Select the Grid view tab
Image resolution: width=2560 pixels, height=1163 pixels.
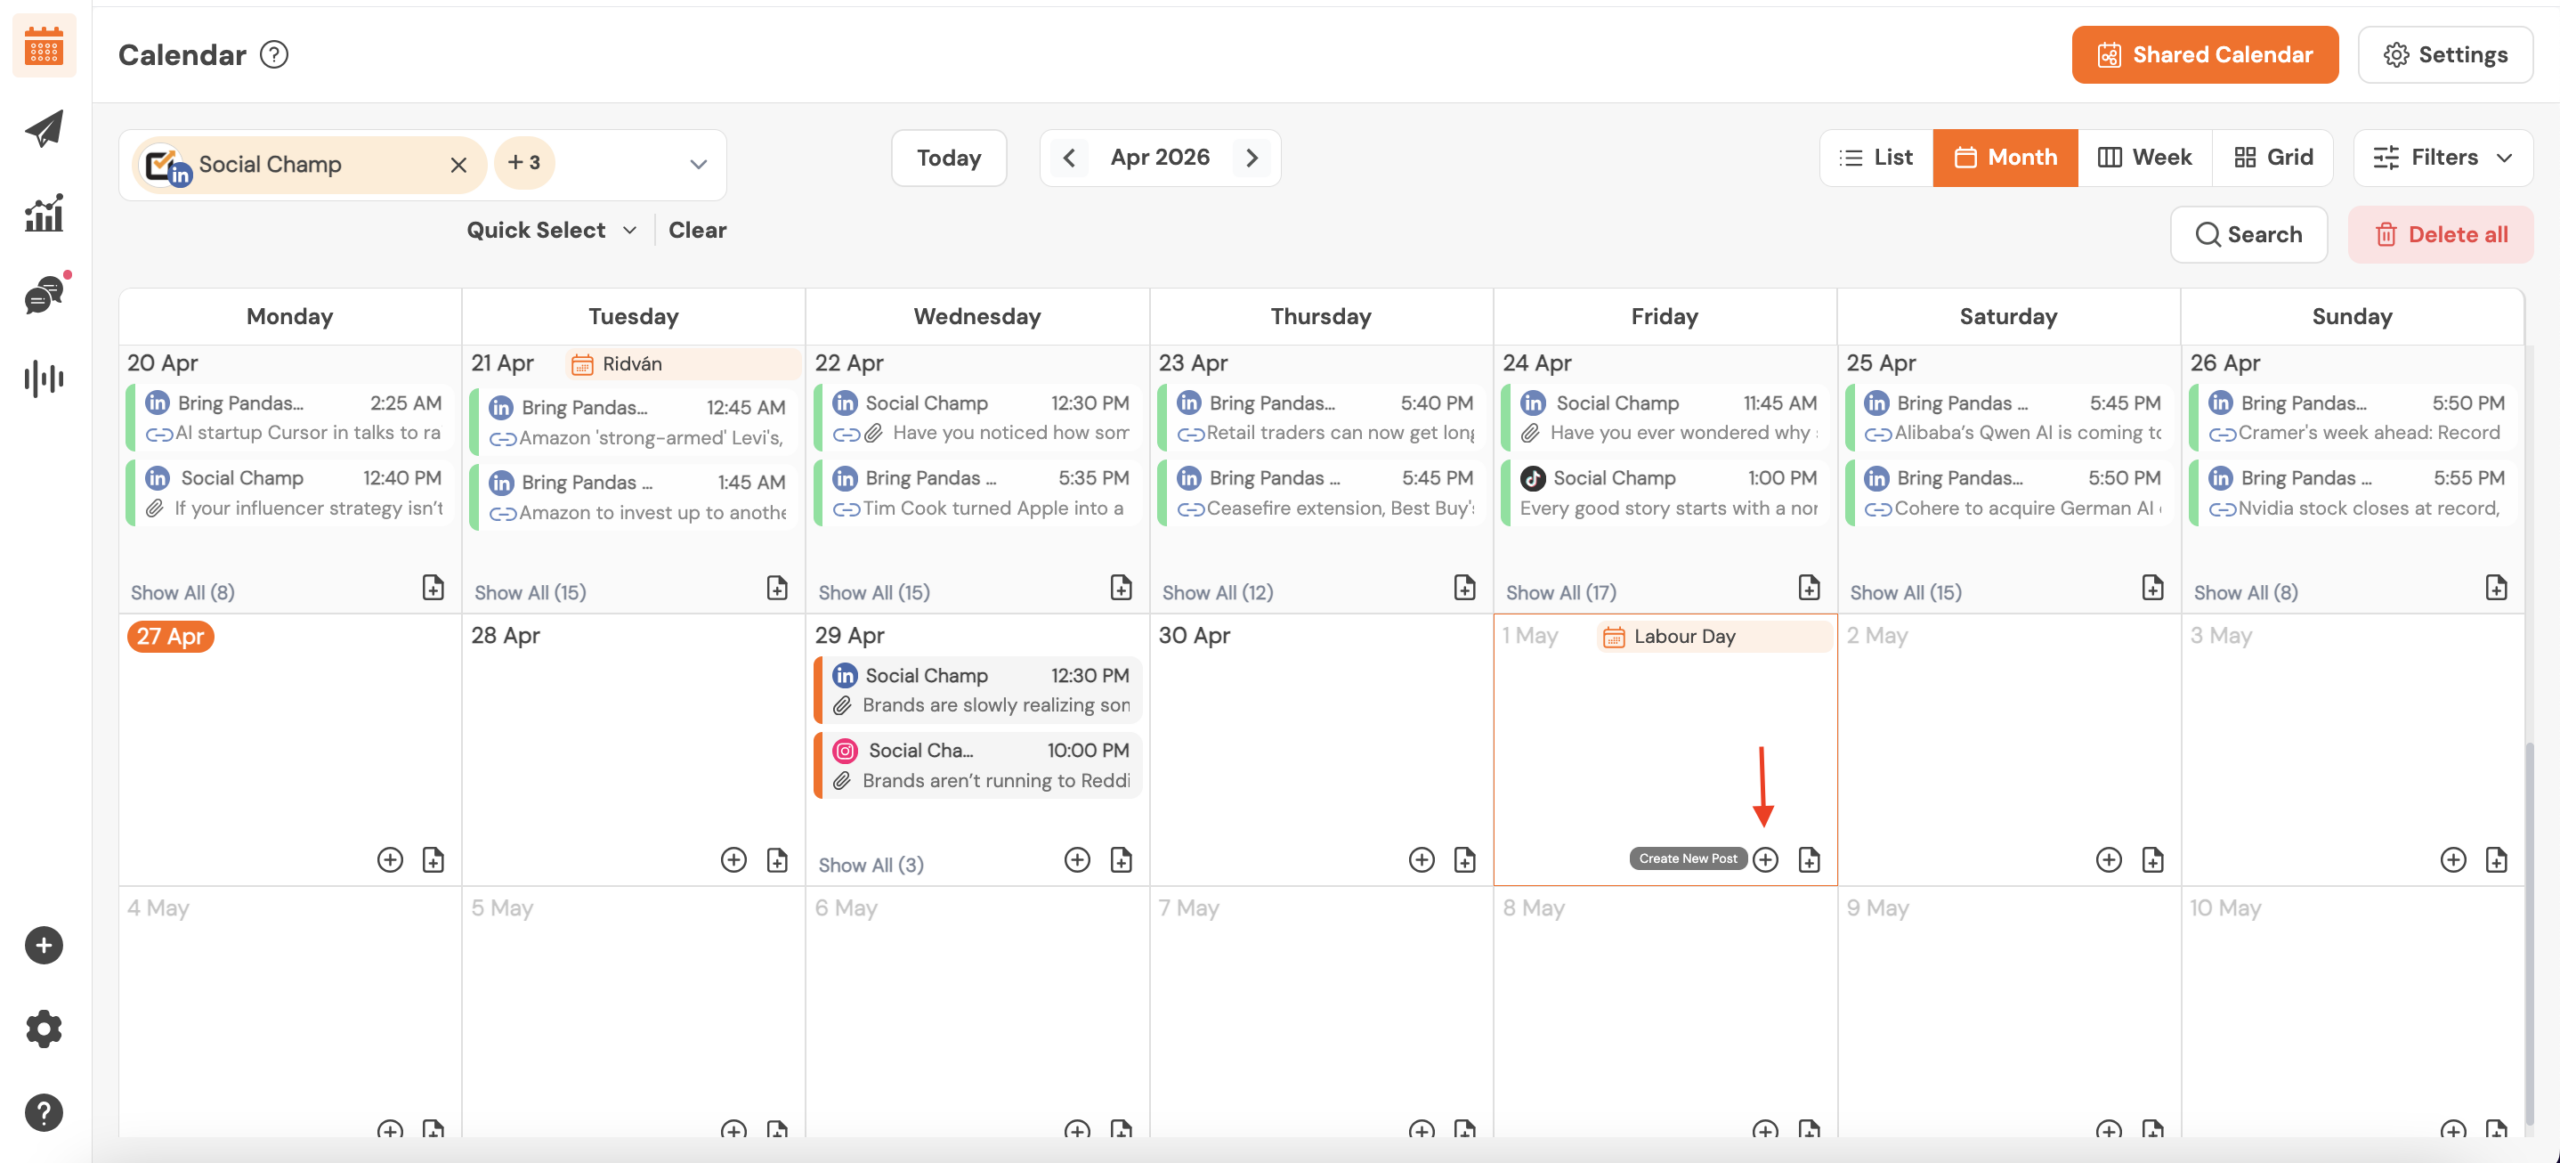(2273, 158)
